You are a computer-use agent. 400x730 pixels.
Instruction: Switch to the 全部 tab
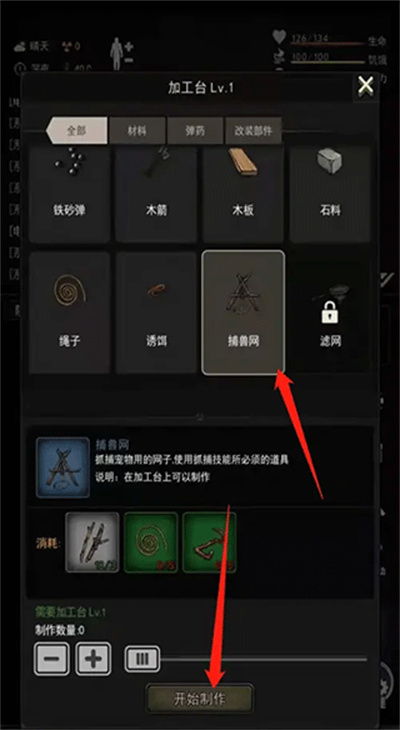77,131
